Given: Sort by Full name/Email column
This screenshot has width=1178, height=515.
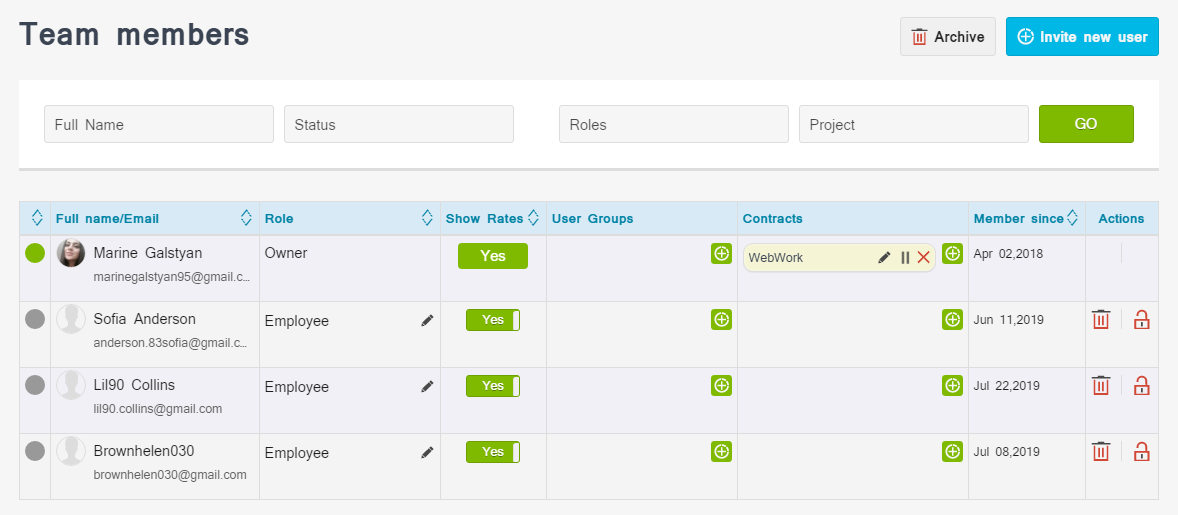Looking at the screenshot, I should click(x=246, y=218).
